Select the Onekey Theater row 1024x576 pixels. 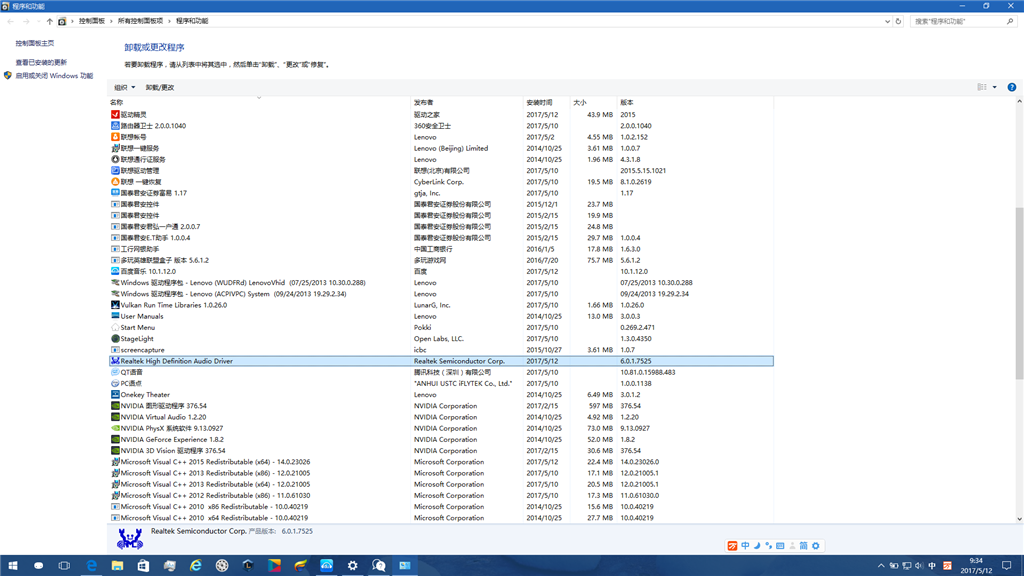click(441, 394)
